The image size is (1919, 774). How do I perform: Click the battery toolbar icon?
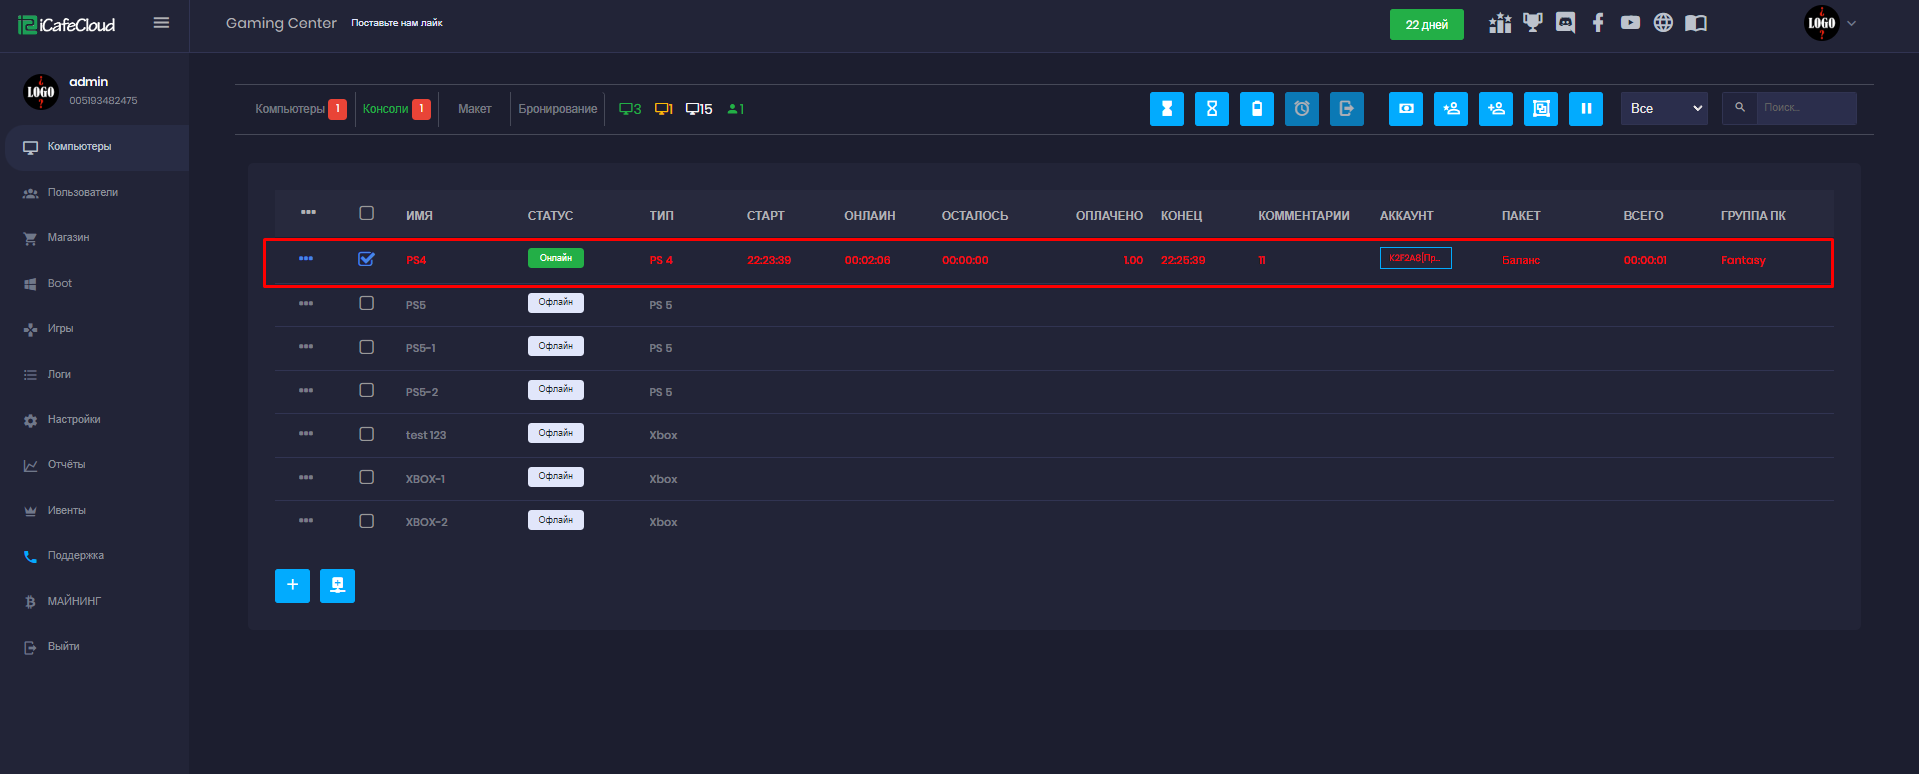tap(1256, 108)
